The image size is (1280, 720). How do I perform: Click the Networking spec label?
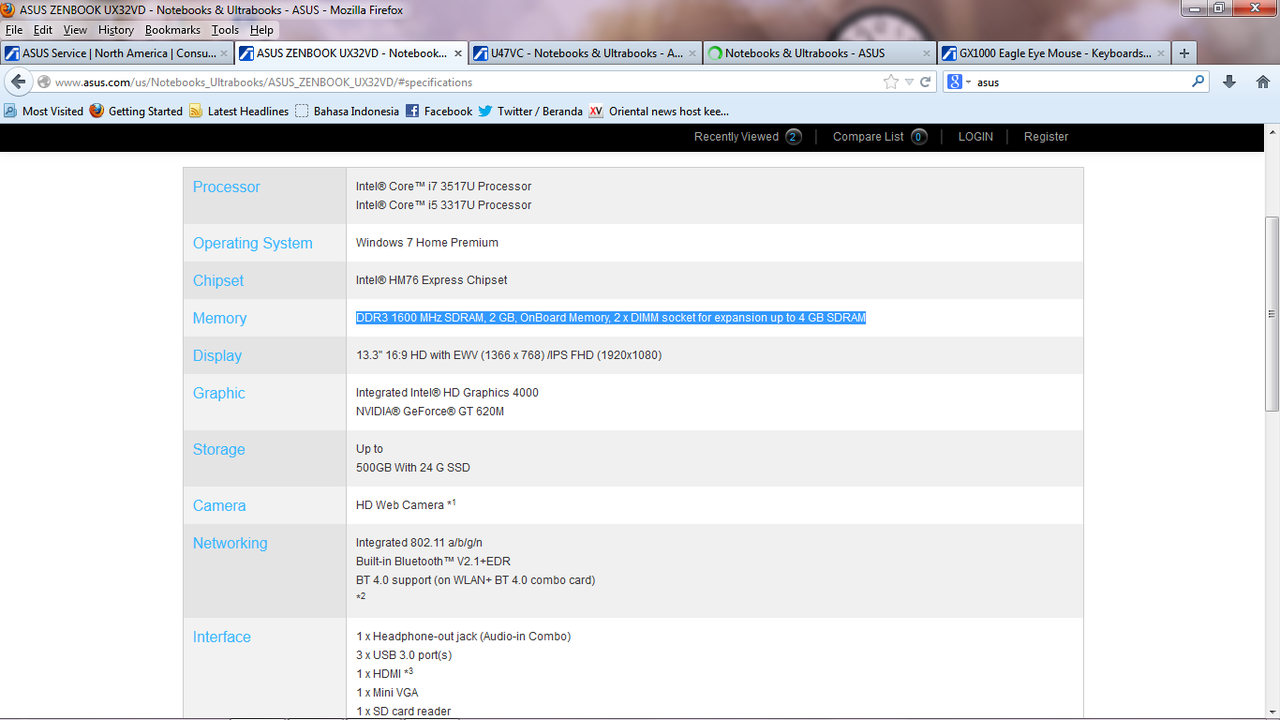pyautogui.click(x=230, y=543)
